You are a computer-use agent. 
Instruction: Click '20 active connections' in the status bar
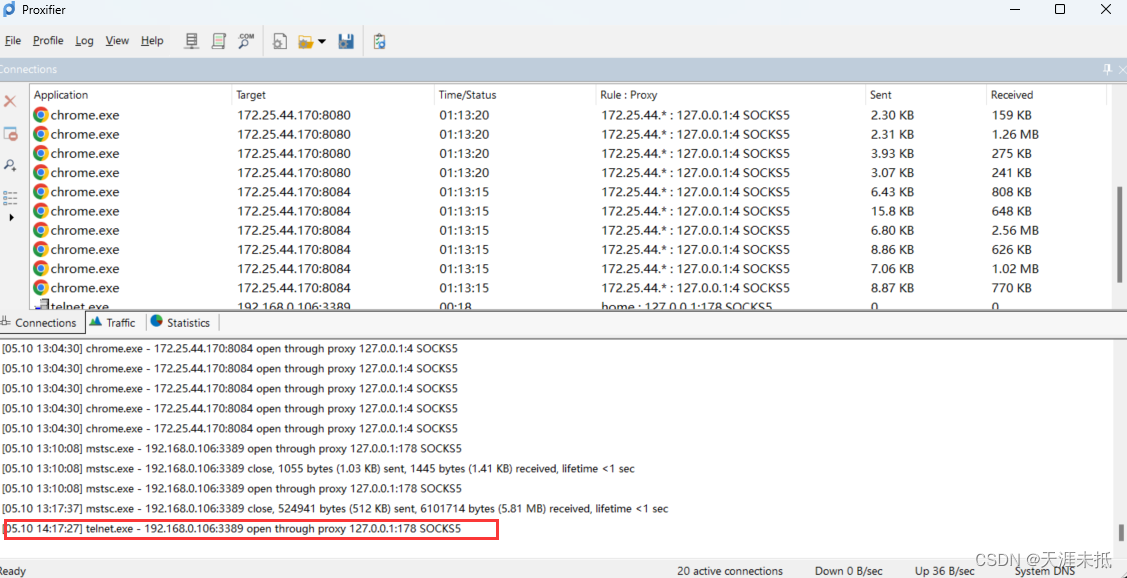[730, 571]
